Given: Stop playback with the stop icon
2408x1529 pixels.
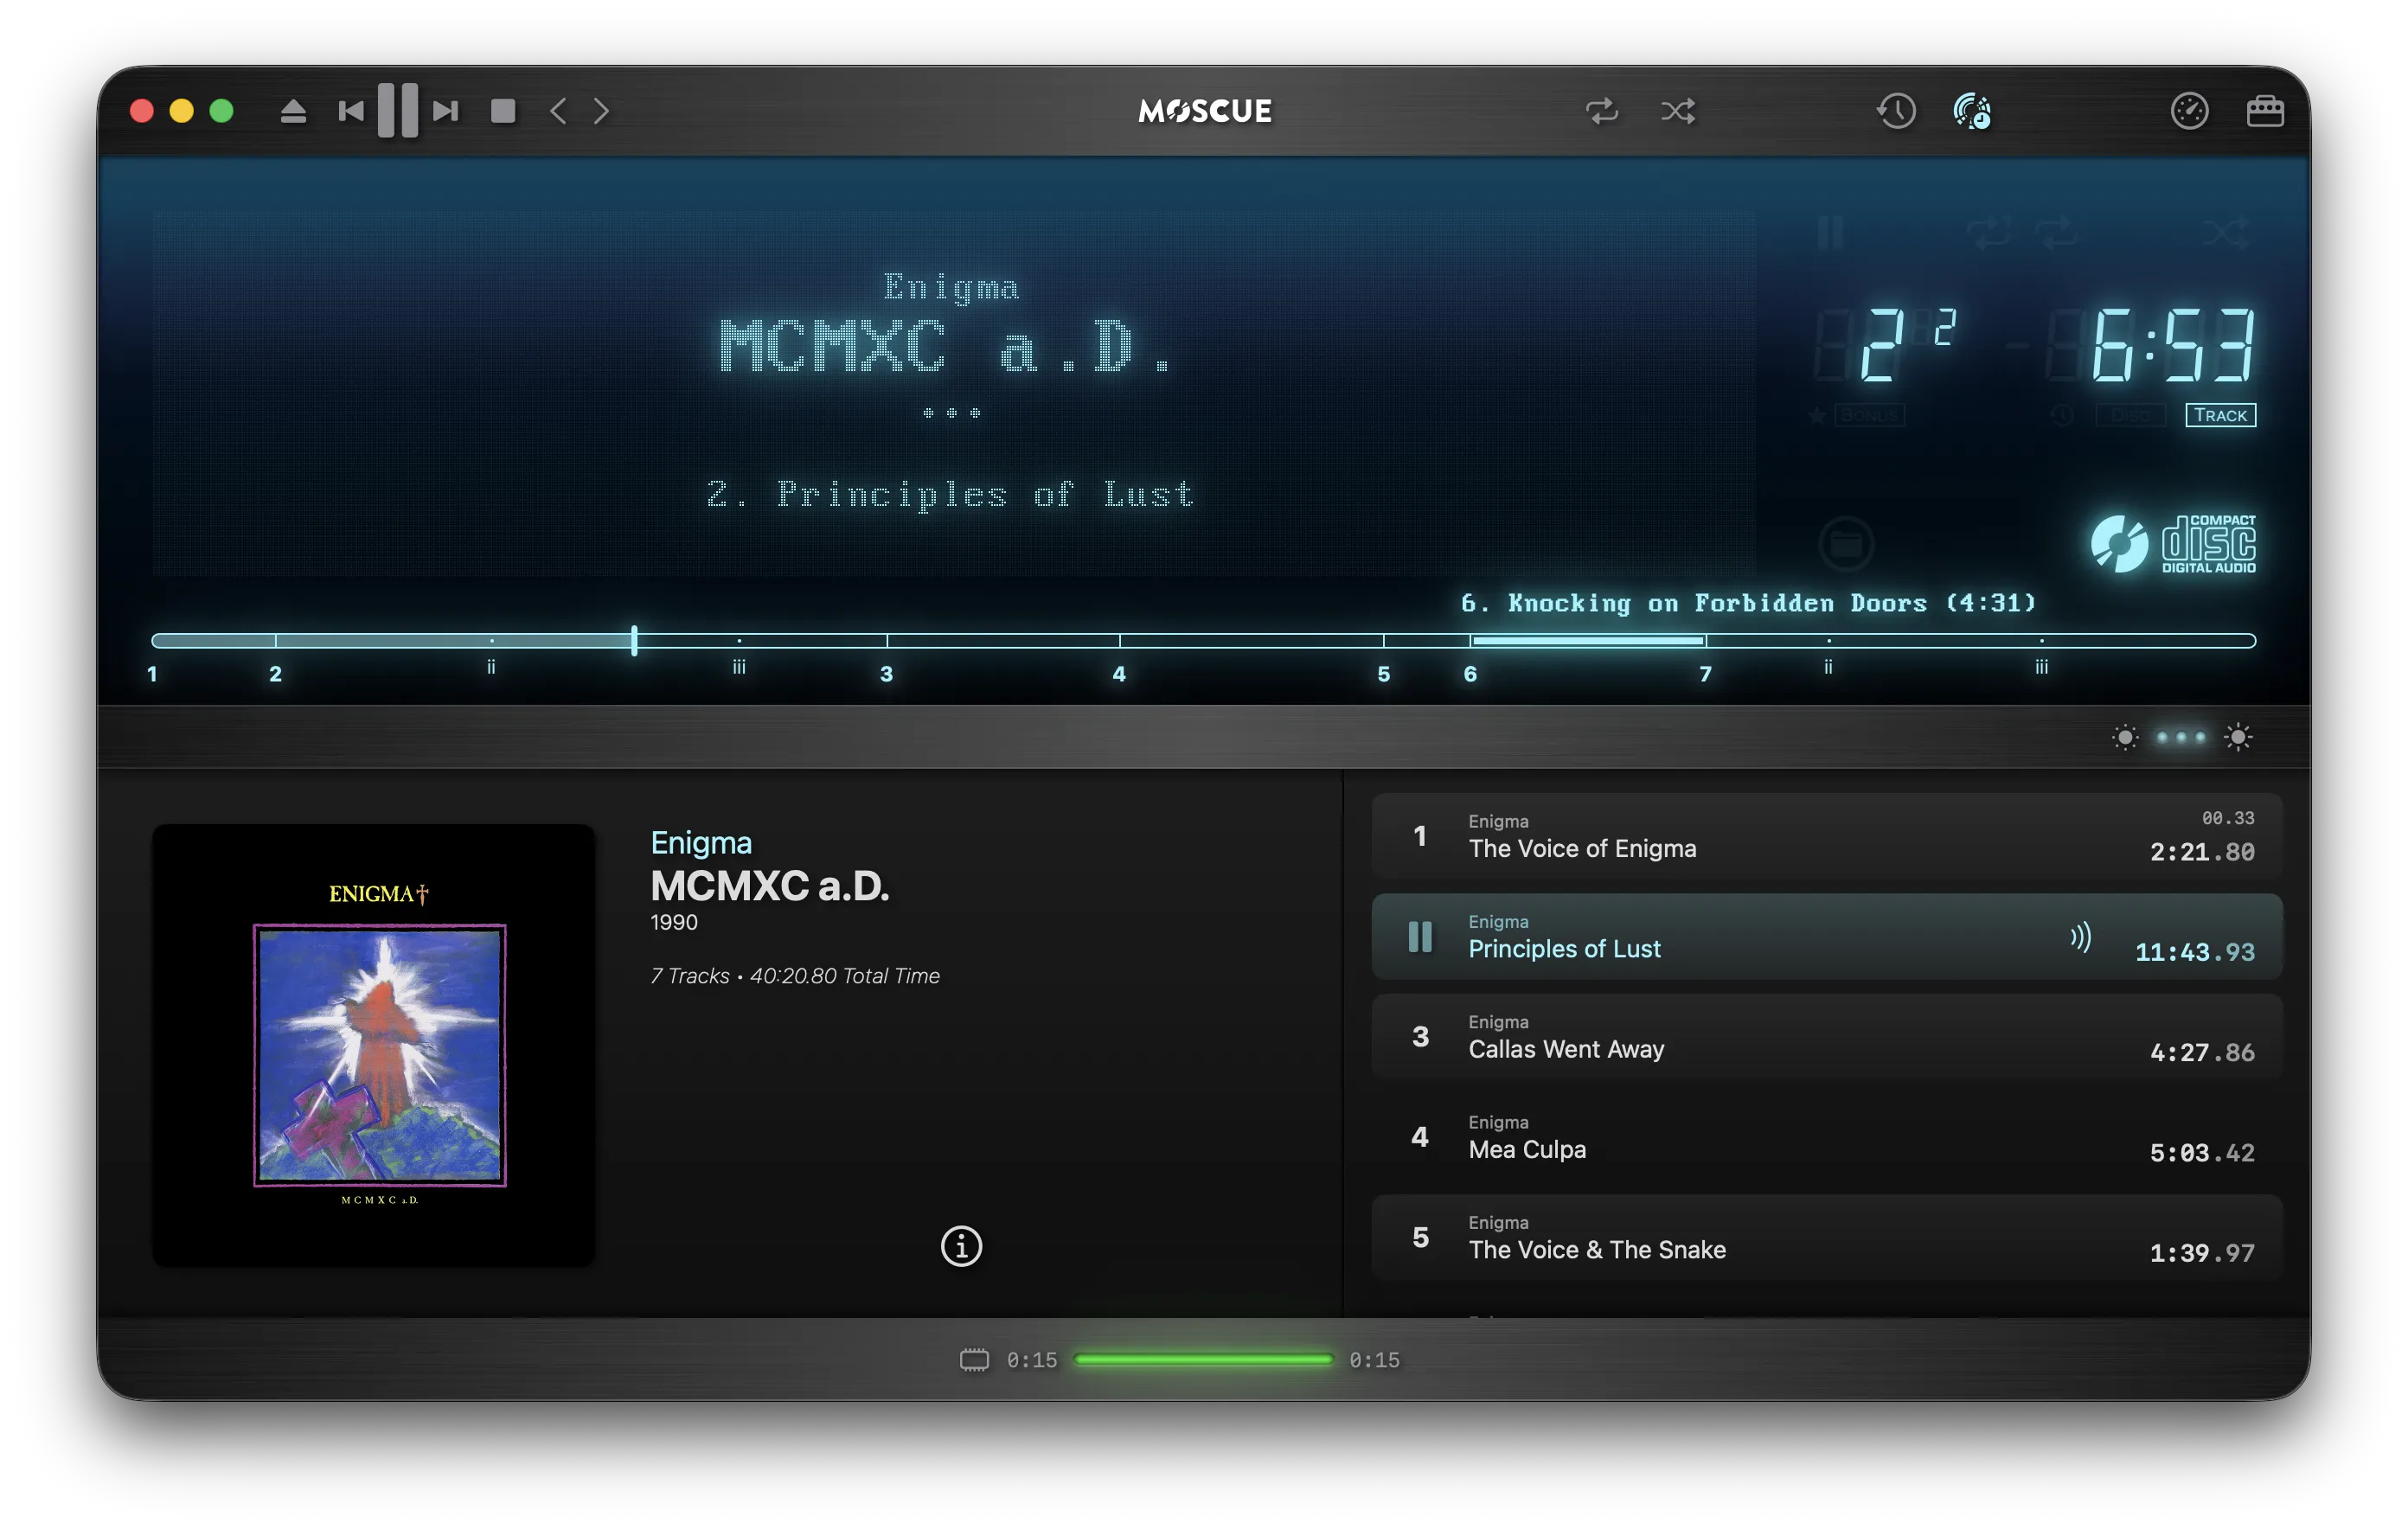Looking at the screenshot, I should tap(504, 111).
